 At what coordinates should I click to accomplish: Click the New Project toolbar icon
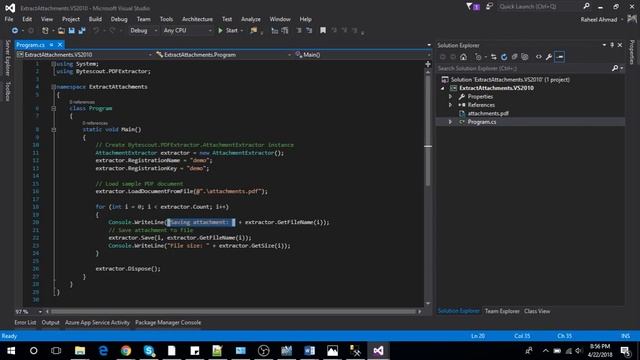click(x=45, y=31)
